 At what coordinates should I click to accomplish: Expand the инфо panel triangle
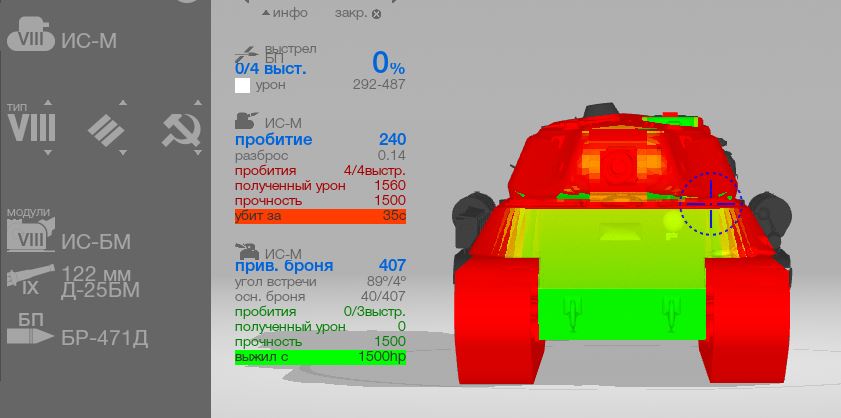(266, 13)
